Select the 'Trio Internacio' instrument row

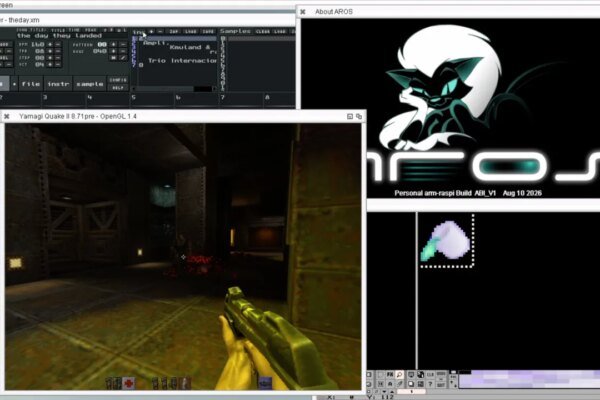pos(178,60)
